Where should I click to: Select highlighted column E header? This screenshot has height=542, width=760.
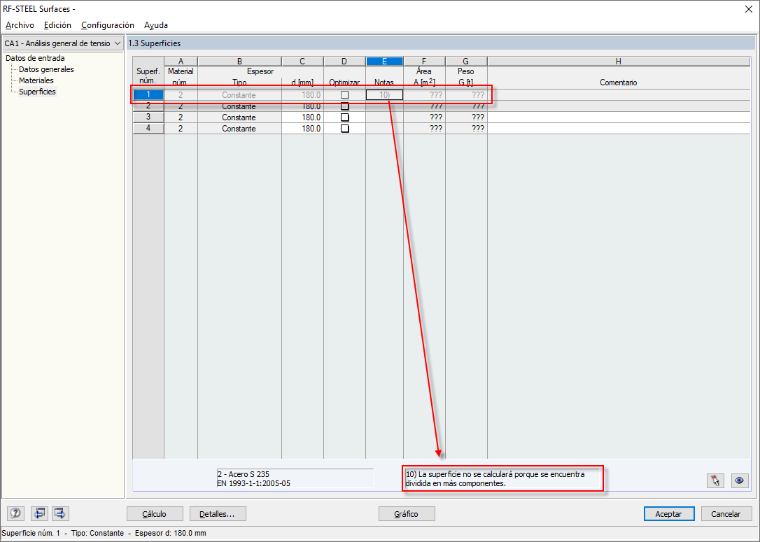[x=384, y=61]
